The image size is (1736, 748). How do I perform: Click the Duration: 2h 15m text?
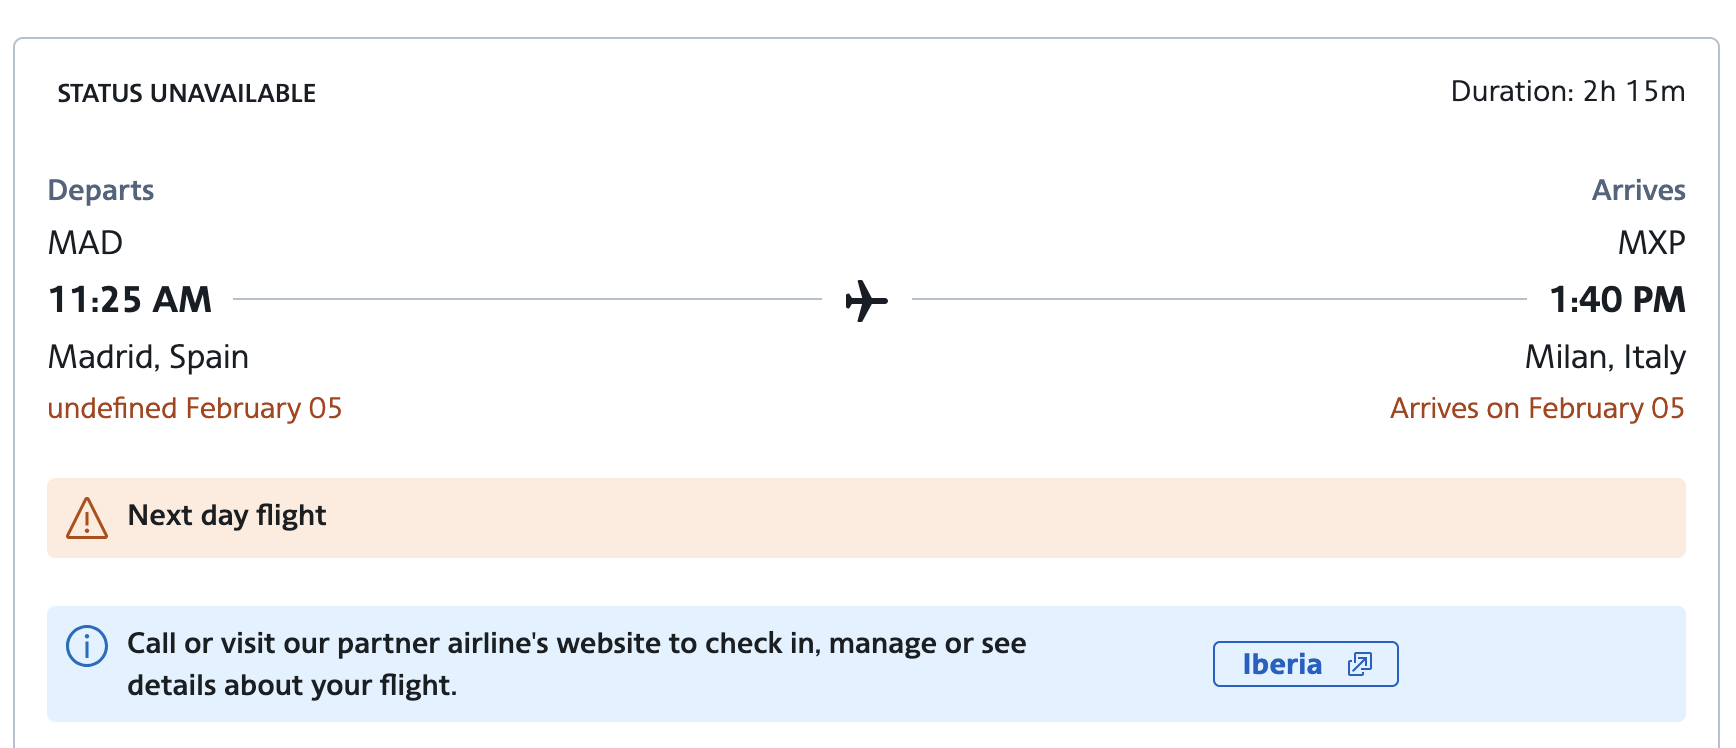(1567, 92)
